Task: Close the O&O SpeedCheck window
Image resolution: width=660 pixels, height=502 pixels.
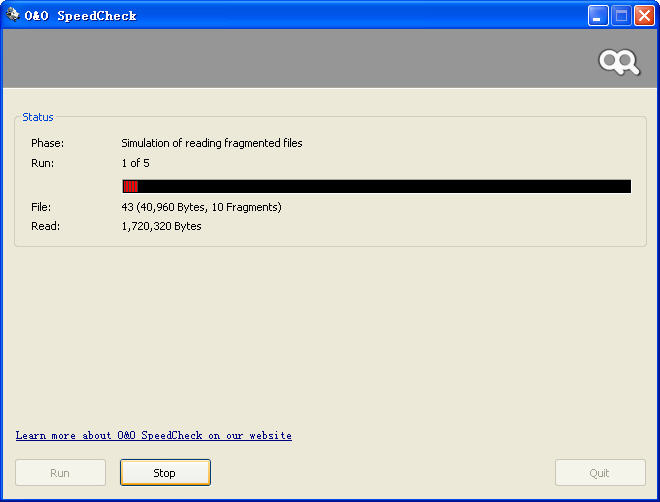Action: [x=644, y=16]
